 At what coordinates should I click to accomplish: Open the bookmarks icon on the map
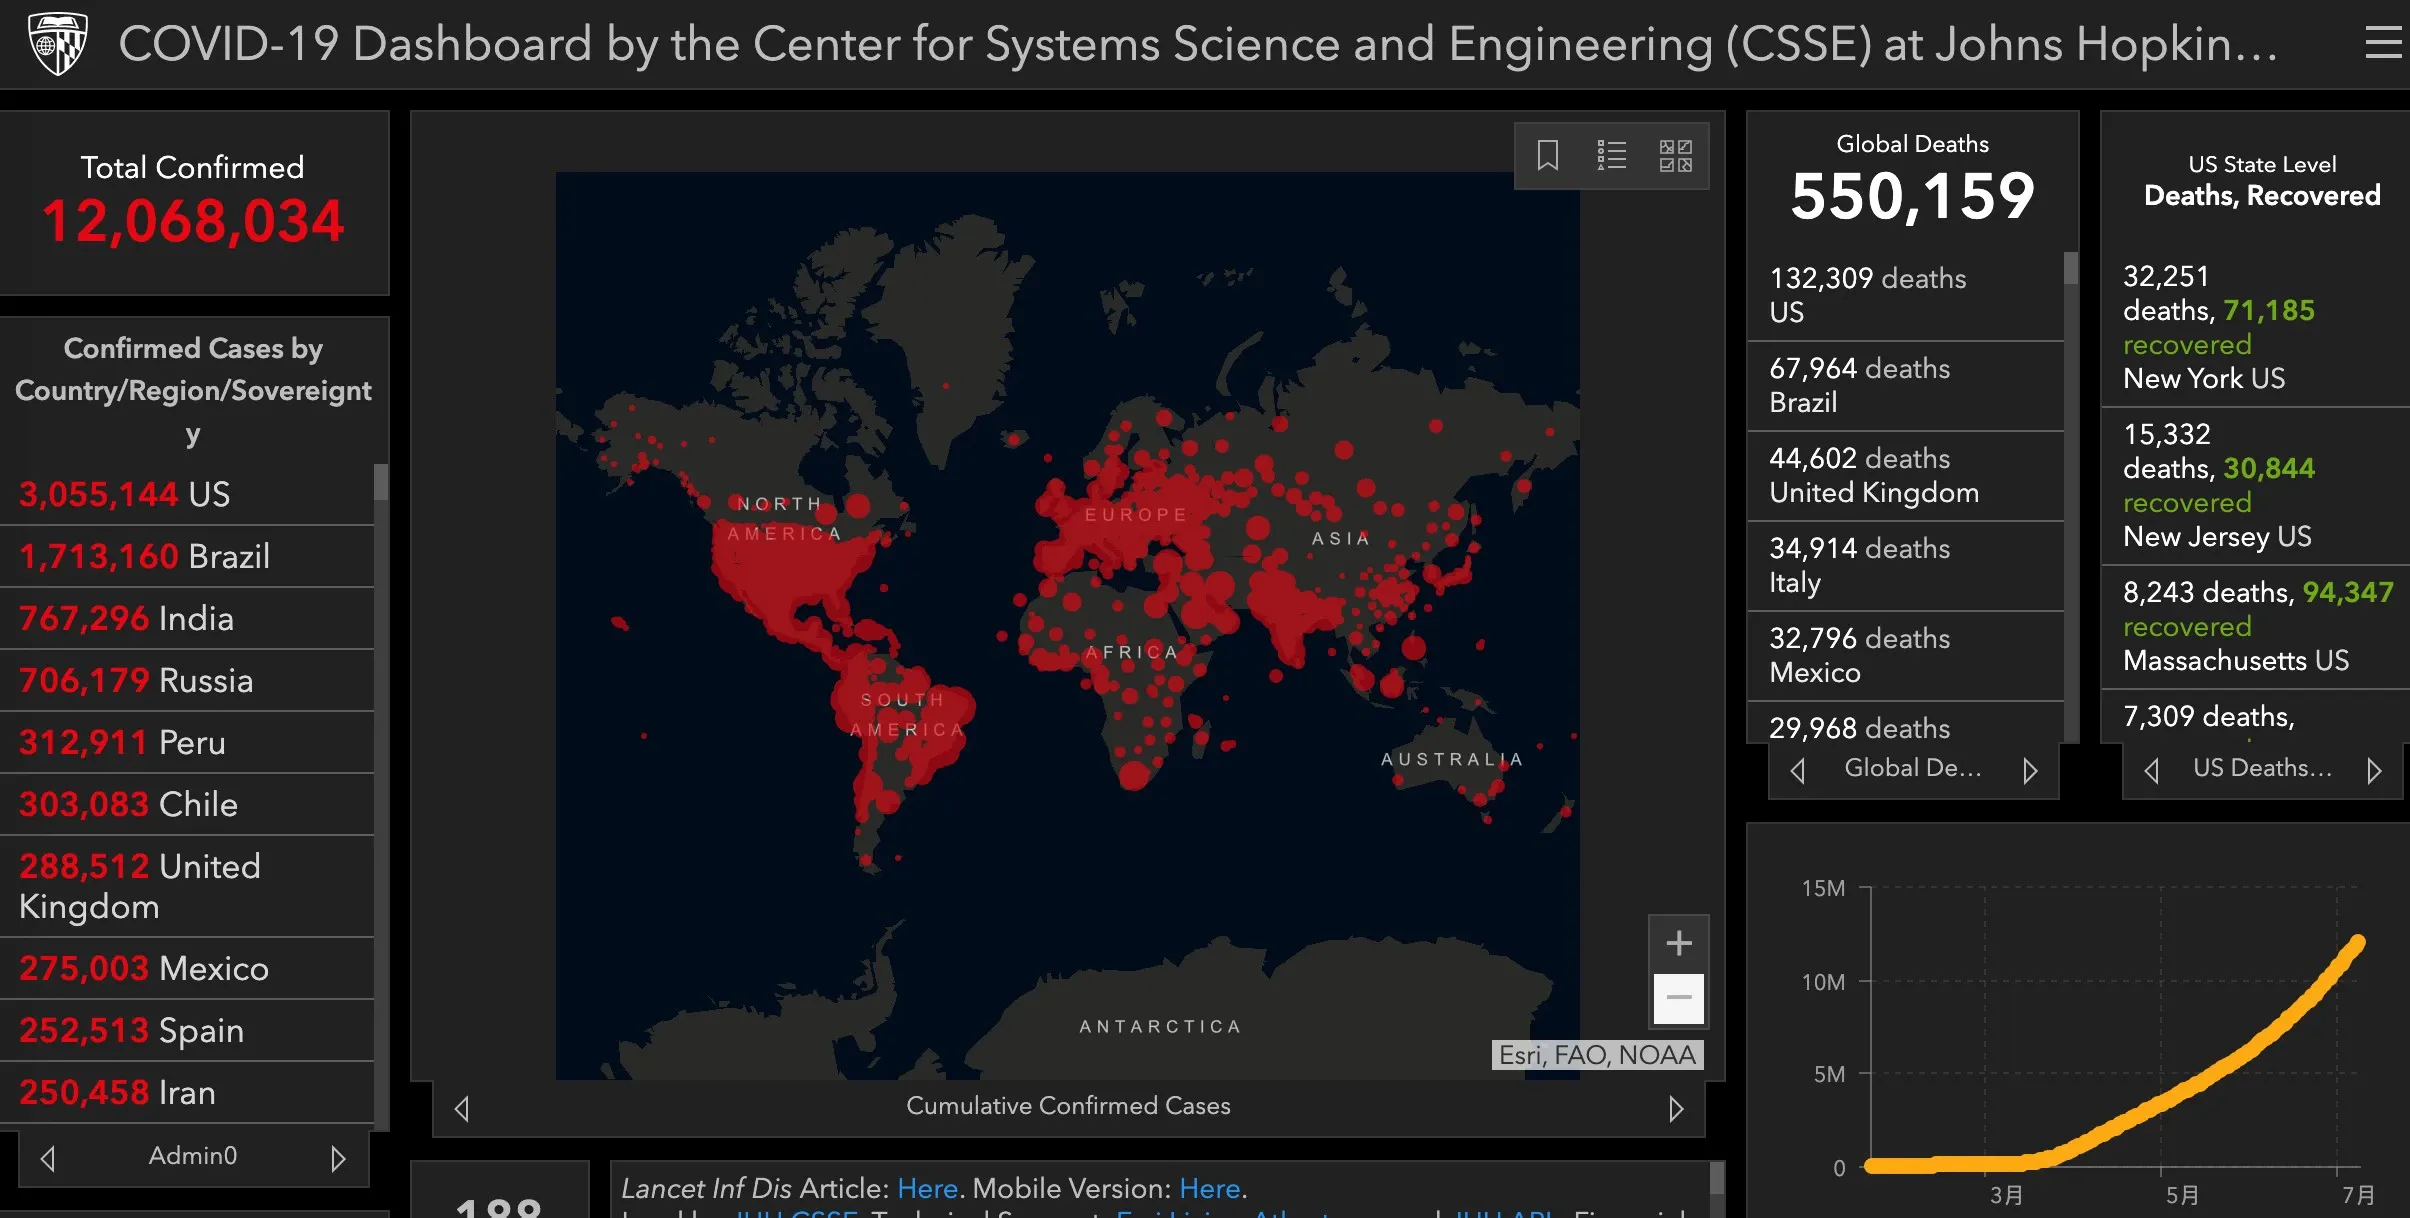tap(1547, 155)
